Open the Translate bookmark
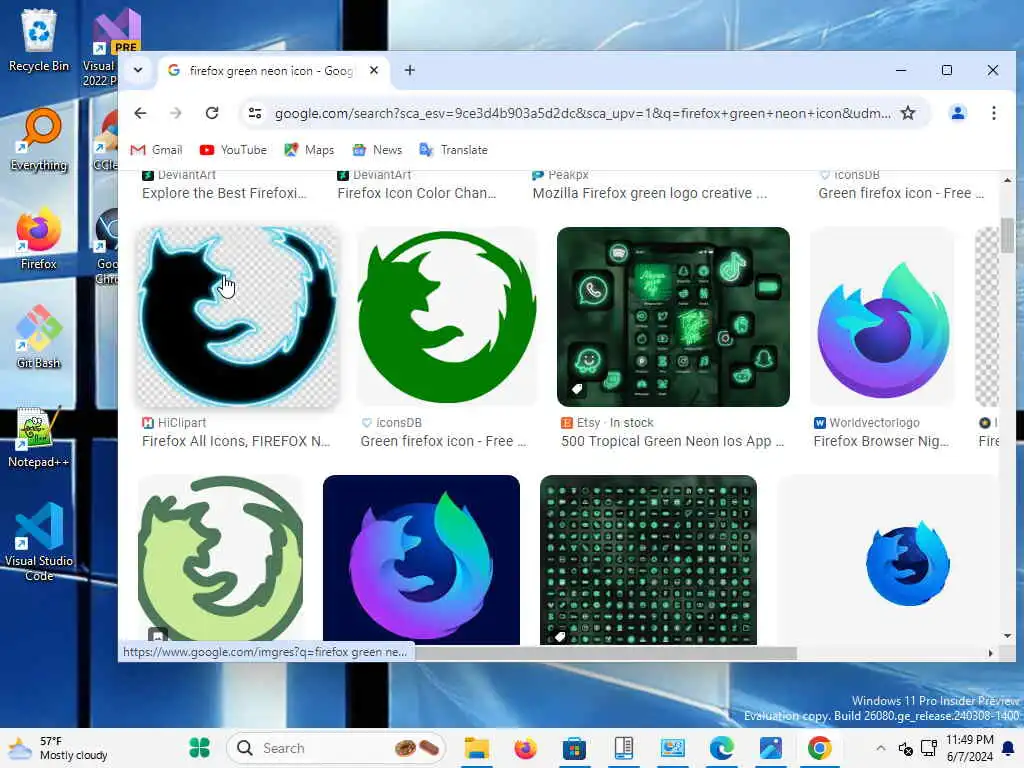The width and height of the screenshot is (1024, 768). (453, 150)
